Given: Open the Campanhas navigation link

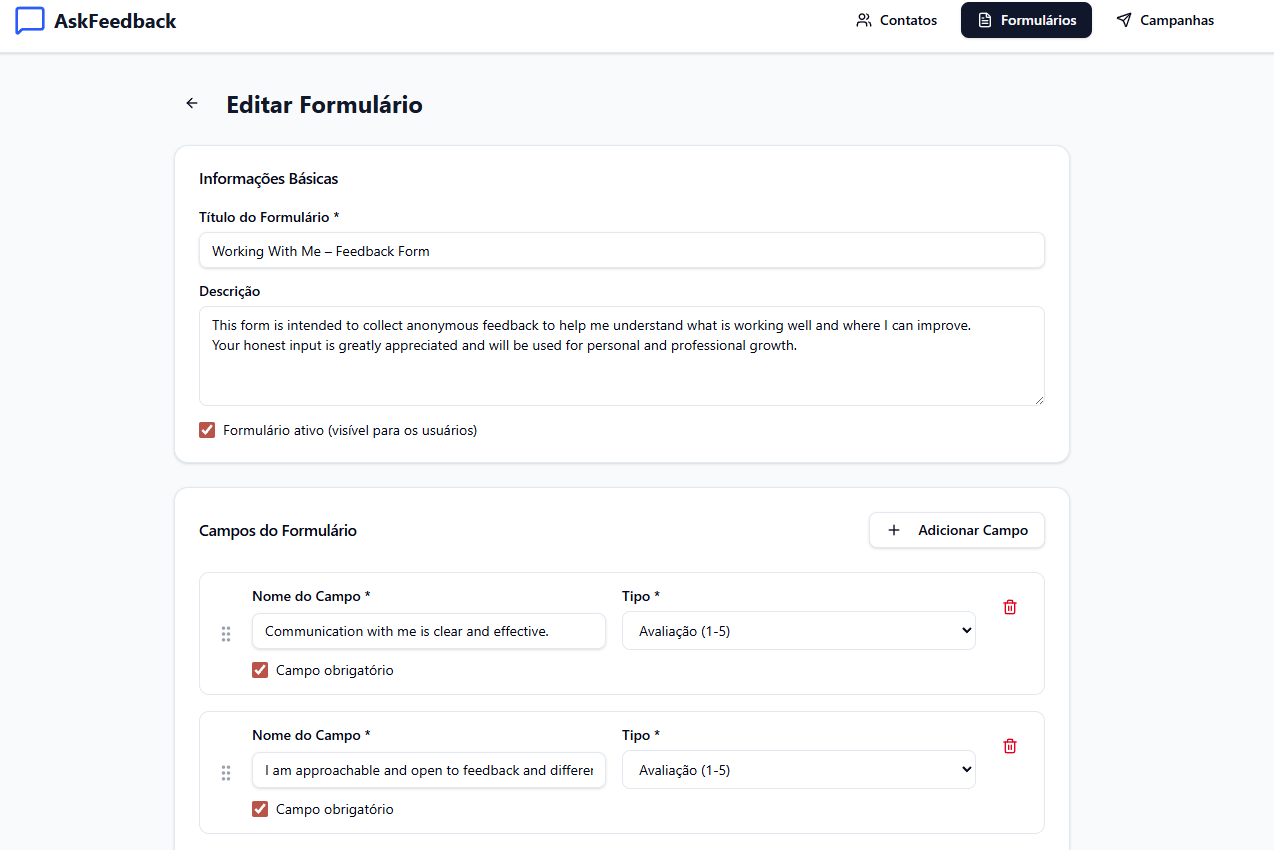Looking at the screenshot, I should click(1165, 20).
